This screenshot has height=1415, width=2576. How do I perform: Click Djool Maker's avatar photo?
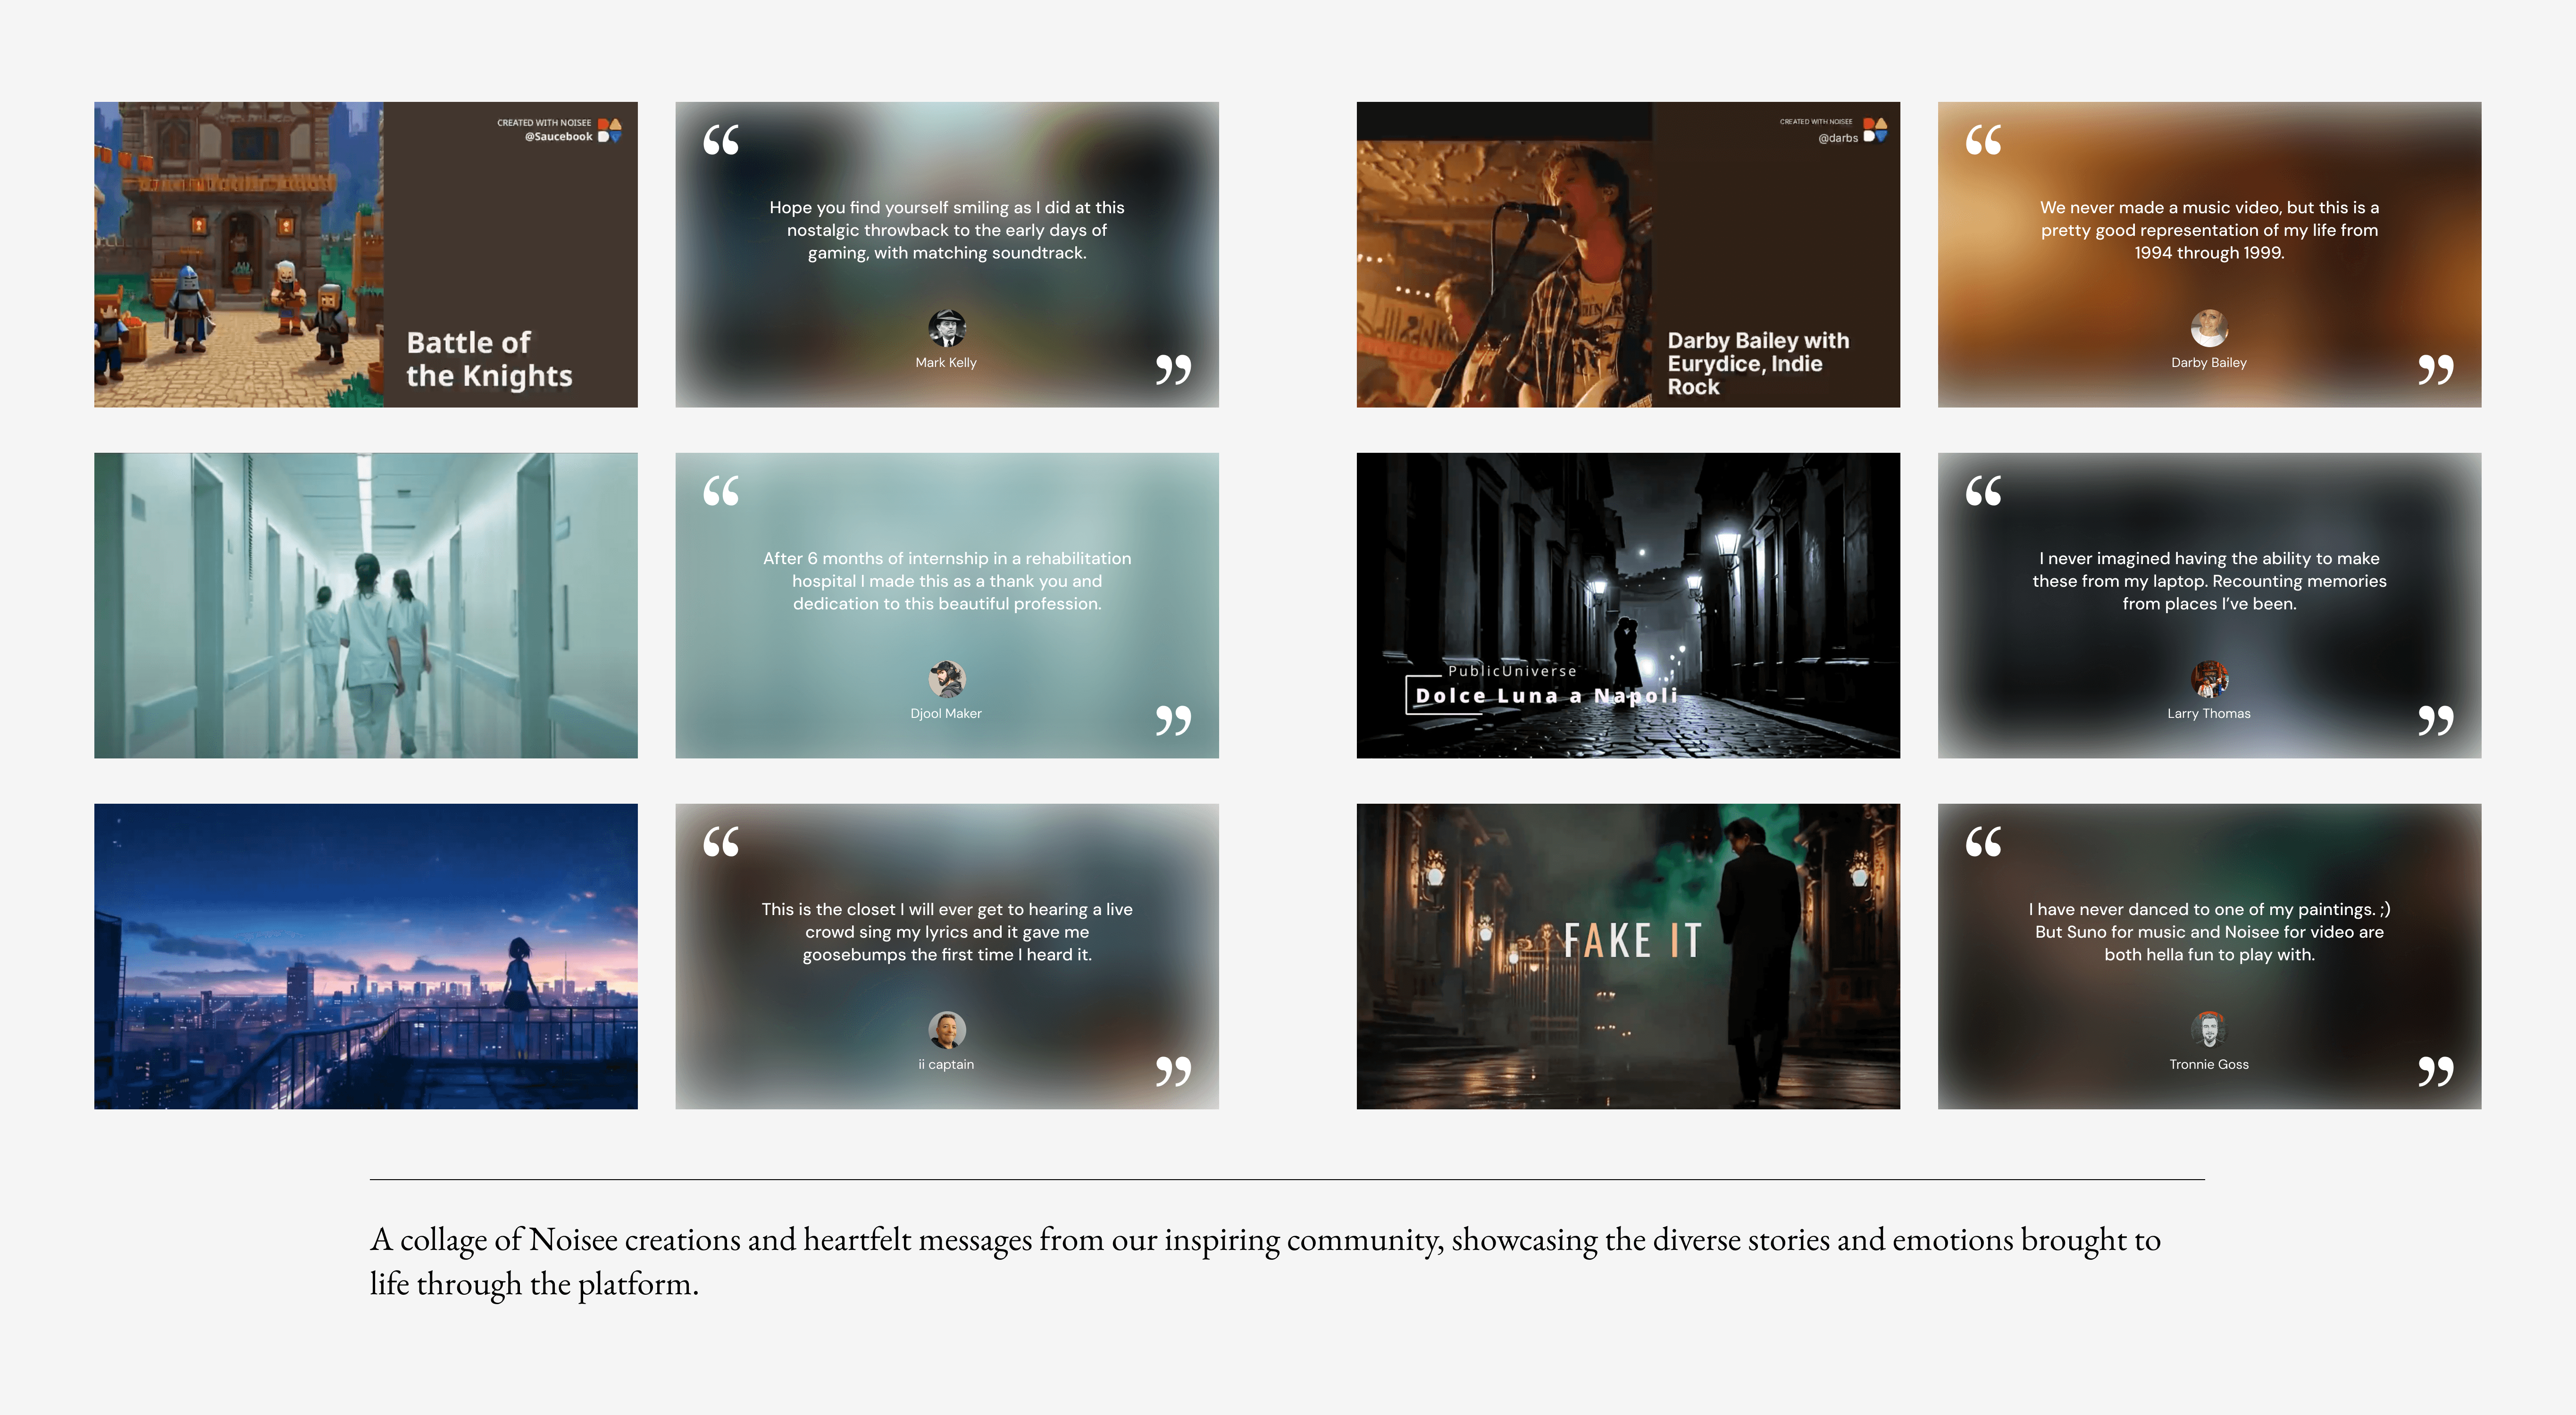tap(946, 679)
